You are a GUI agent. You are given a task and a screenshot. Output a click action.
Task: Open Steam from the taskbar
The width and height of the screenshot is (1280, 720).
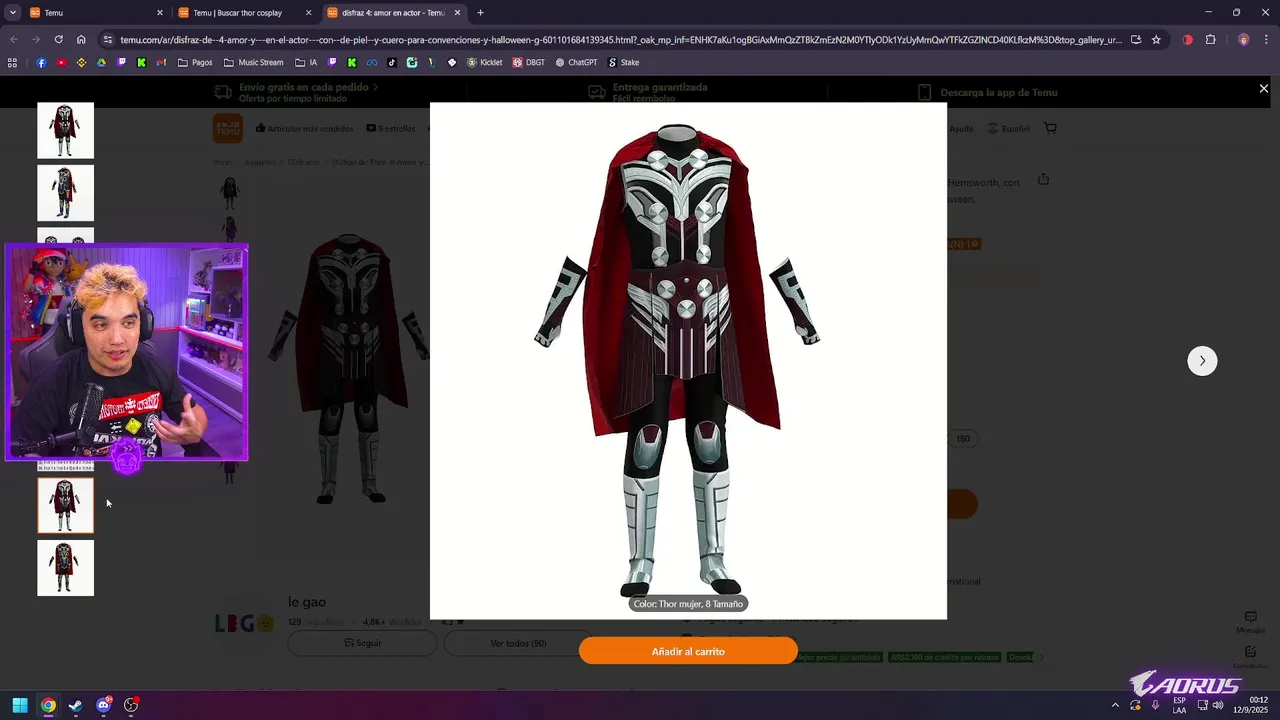pyautogui.click(x=75, y=705)
